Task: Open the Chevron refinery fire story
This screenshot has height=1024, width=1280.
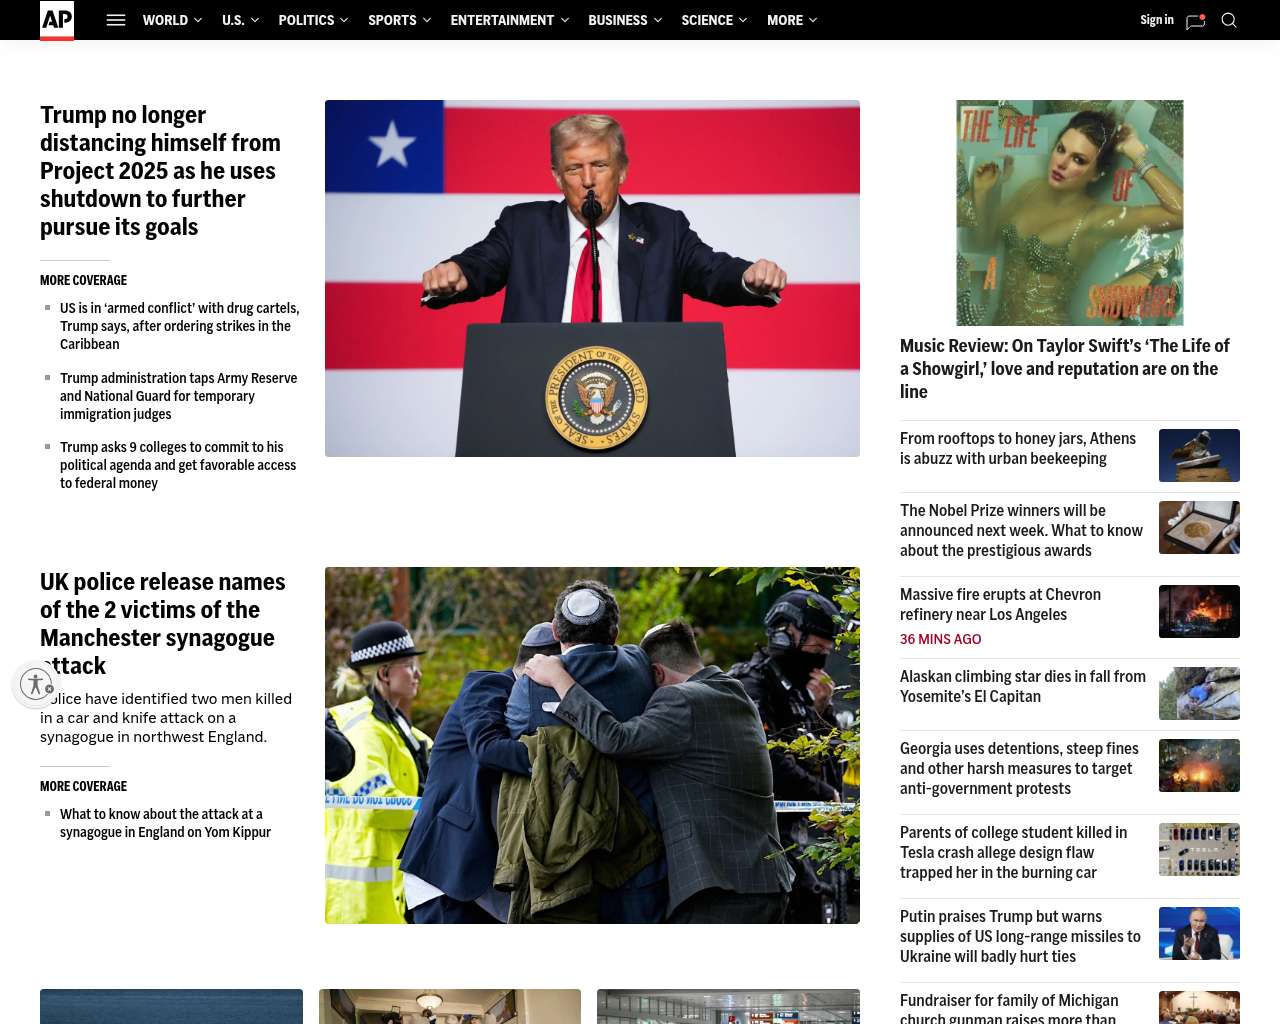Action: [1000, 605]
